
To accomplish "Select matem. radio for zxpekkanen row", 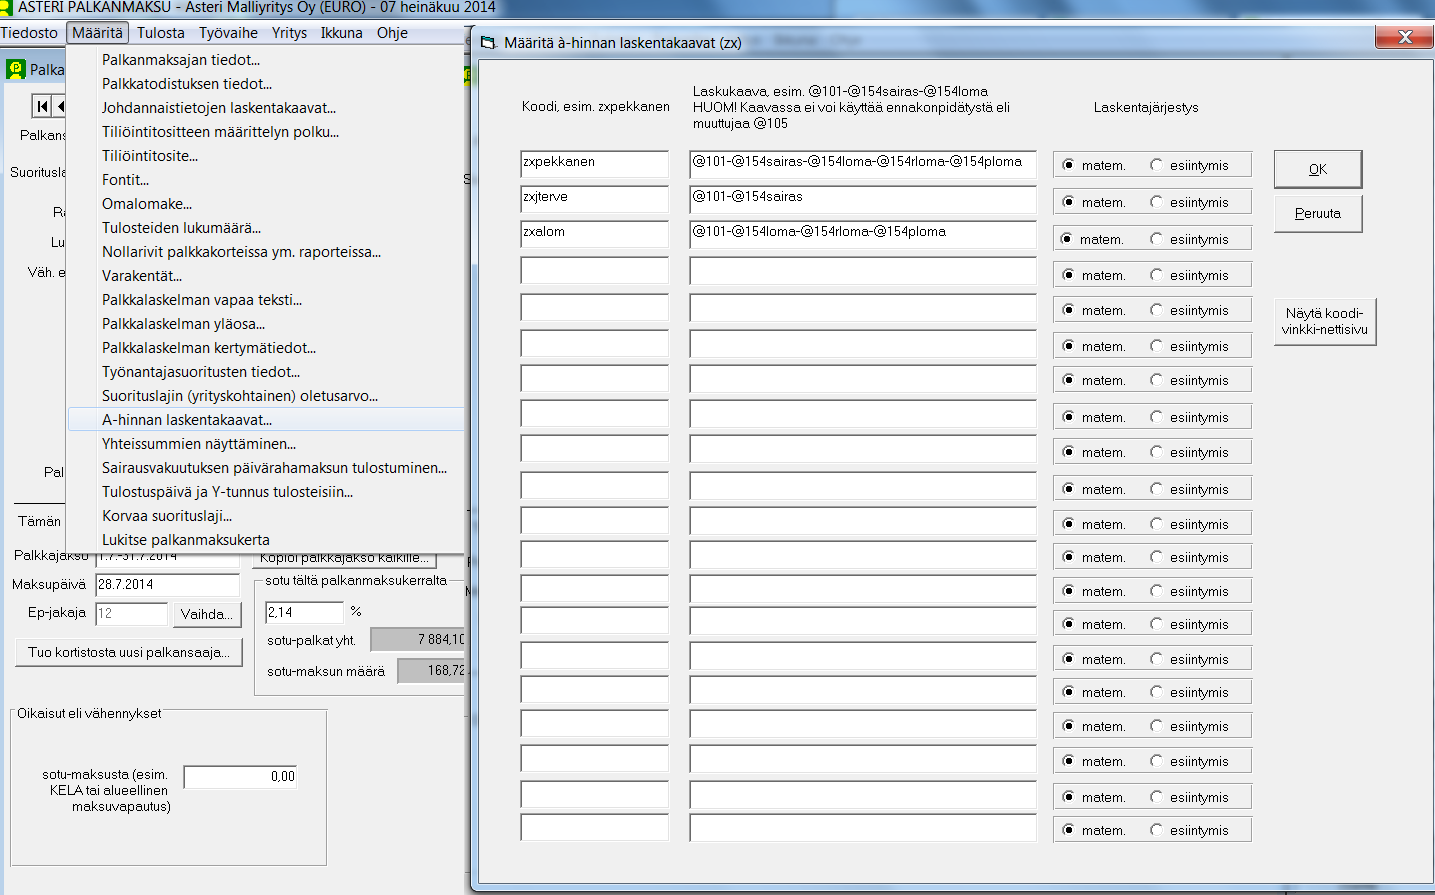I will (1068, 165).
